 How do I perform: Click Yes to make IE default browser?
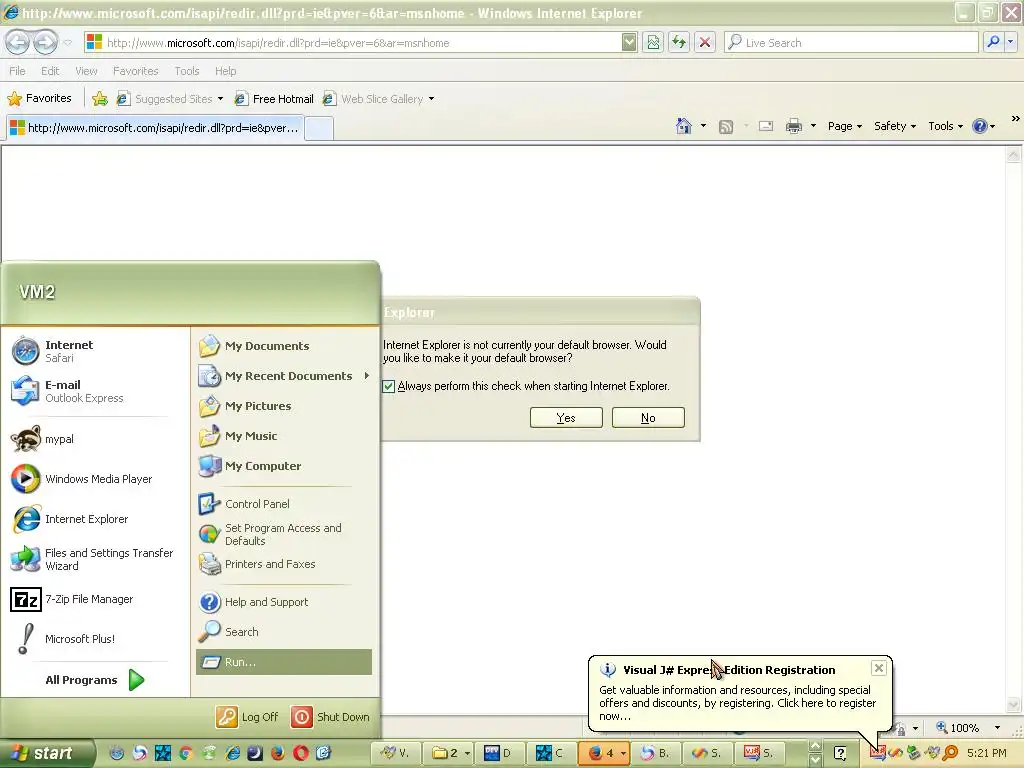click(566, 418)
